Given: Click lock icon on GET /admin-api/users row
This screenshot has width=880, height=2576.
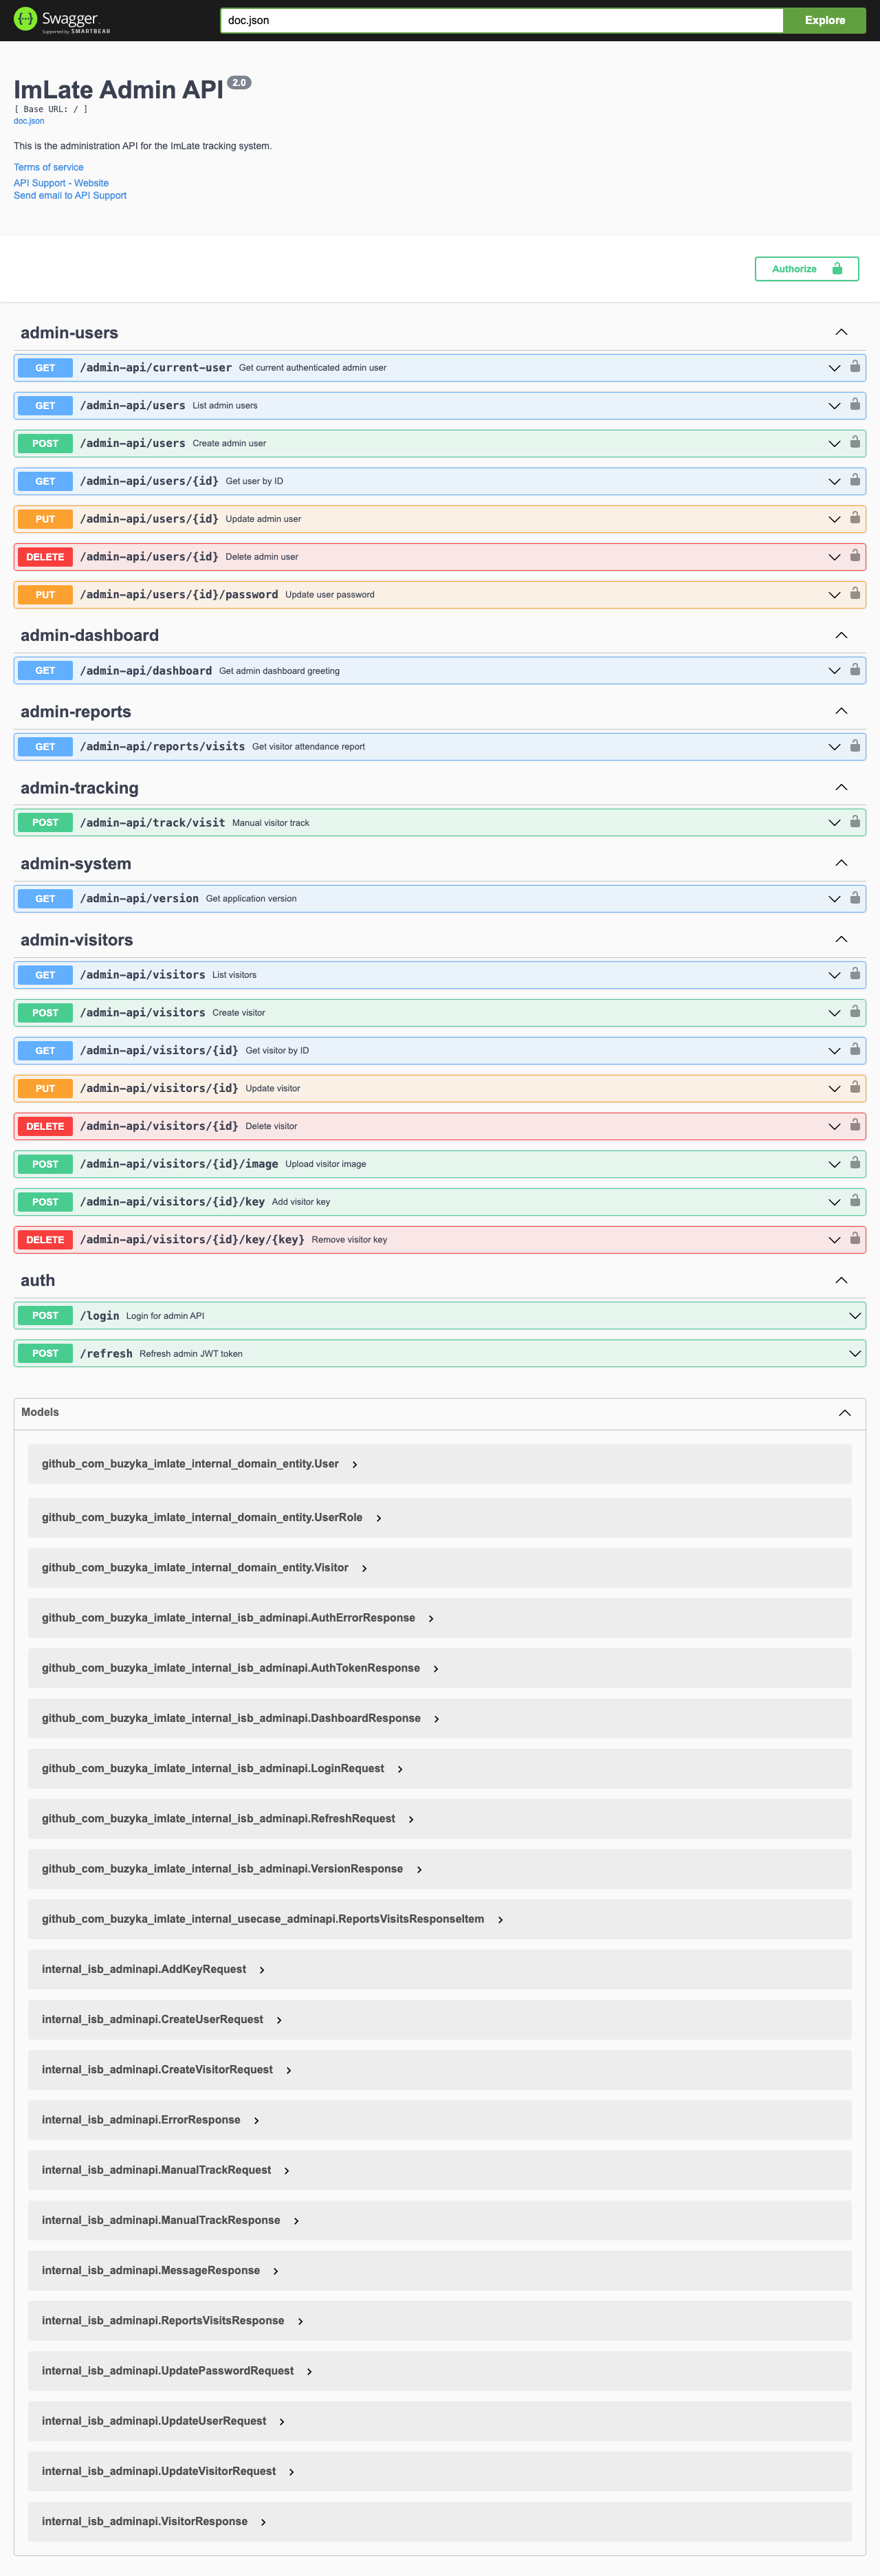Looking at the screenshot, I should [855, 405].
